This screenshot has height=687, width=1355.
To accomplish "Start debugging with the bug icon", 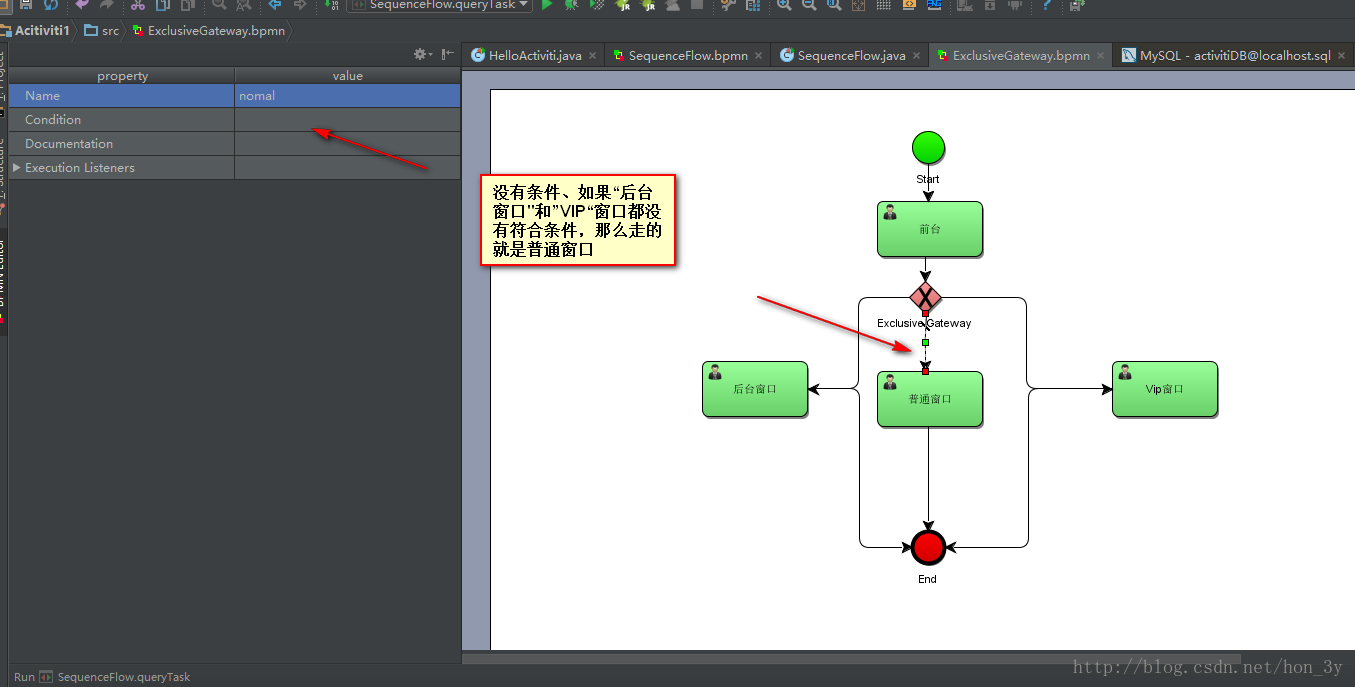I will pyautogui.click(x=571, y=4).
